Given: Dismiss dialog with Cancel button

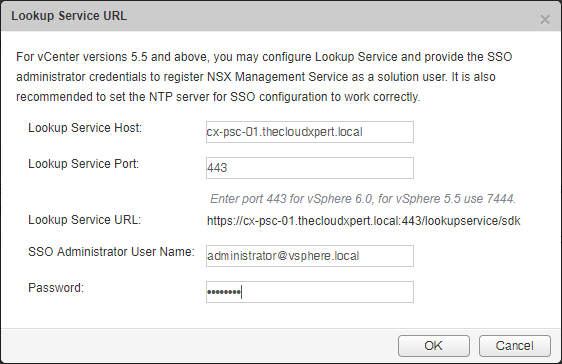Looking at the screenshot, I should pos(515,346).
